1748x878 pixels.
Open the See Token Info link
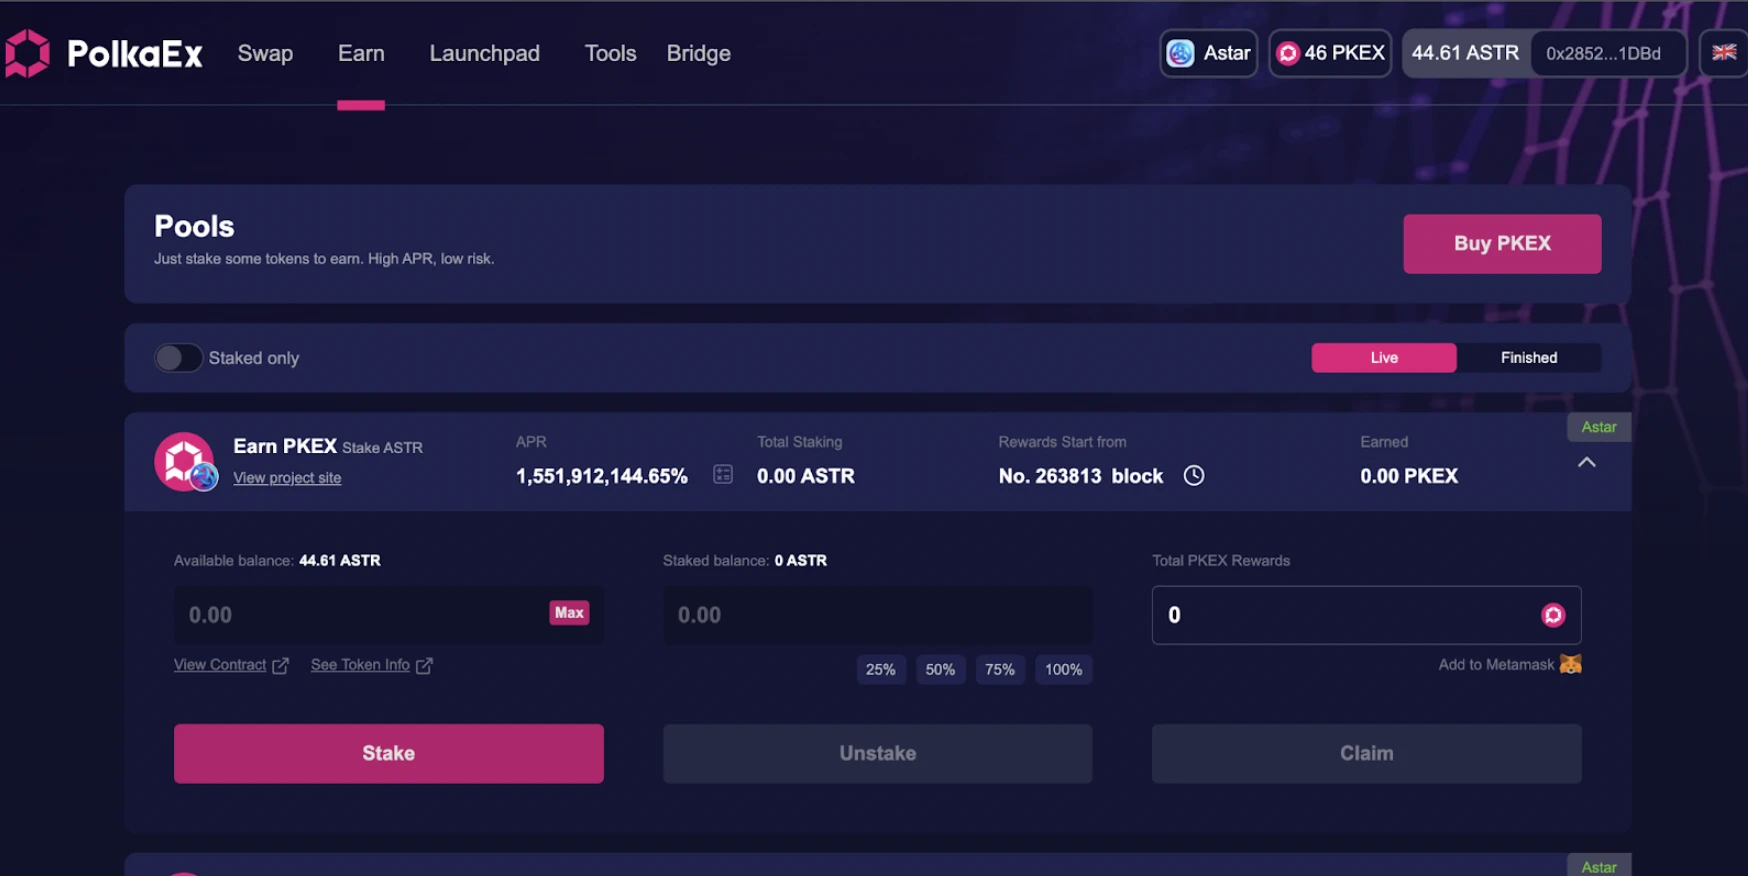[x=360, y=665]
